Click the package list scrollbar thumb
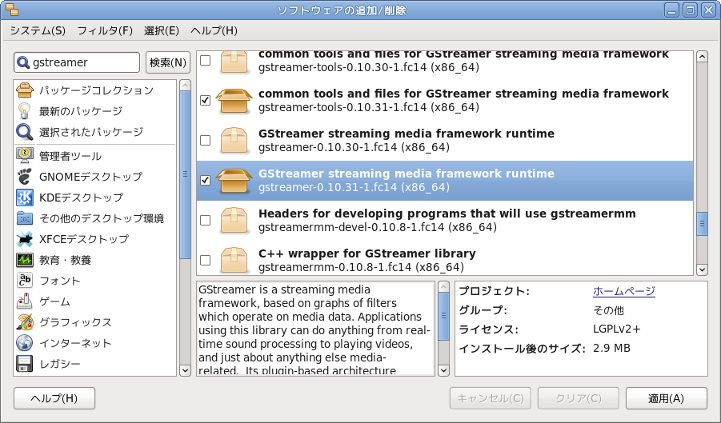The height and width of the screenshot is (423, 721). [702, 224]
